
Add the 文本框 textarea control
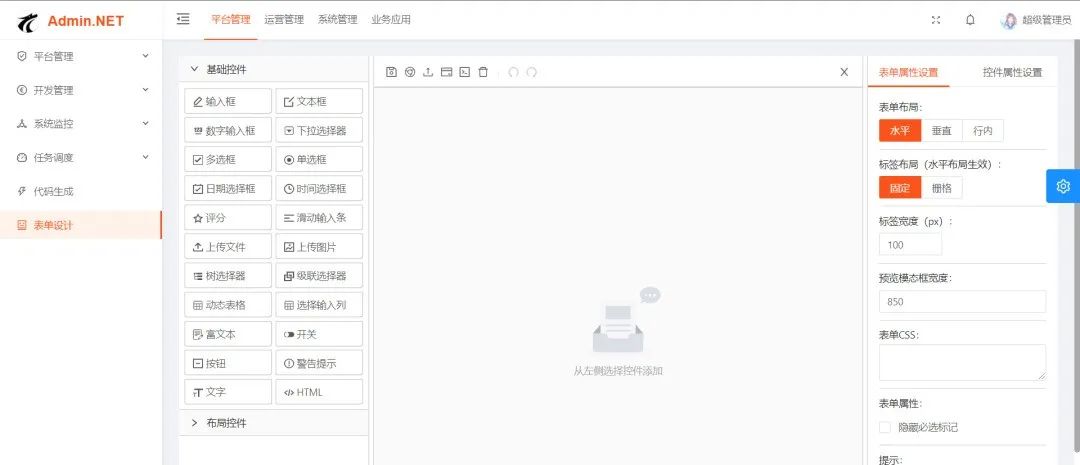click(x=319, y=101)
